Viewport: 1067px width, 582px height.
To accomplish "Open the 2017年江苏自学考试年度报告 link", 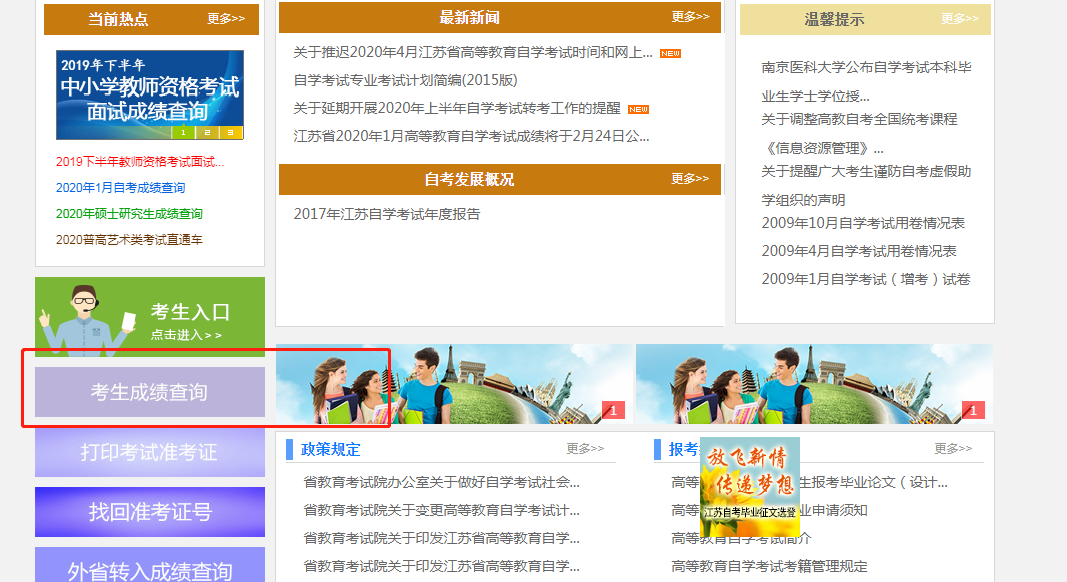I will point(386,214).
